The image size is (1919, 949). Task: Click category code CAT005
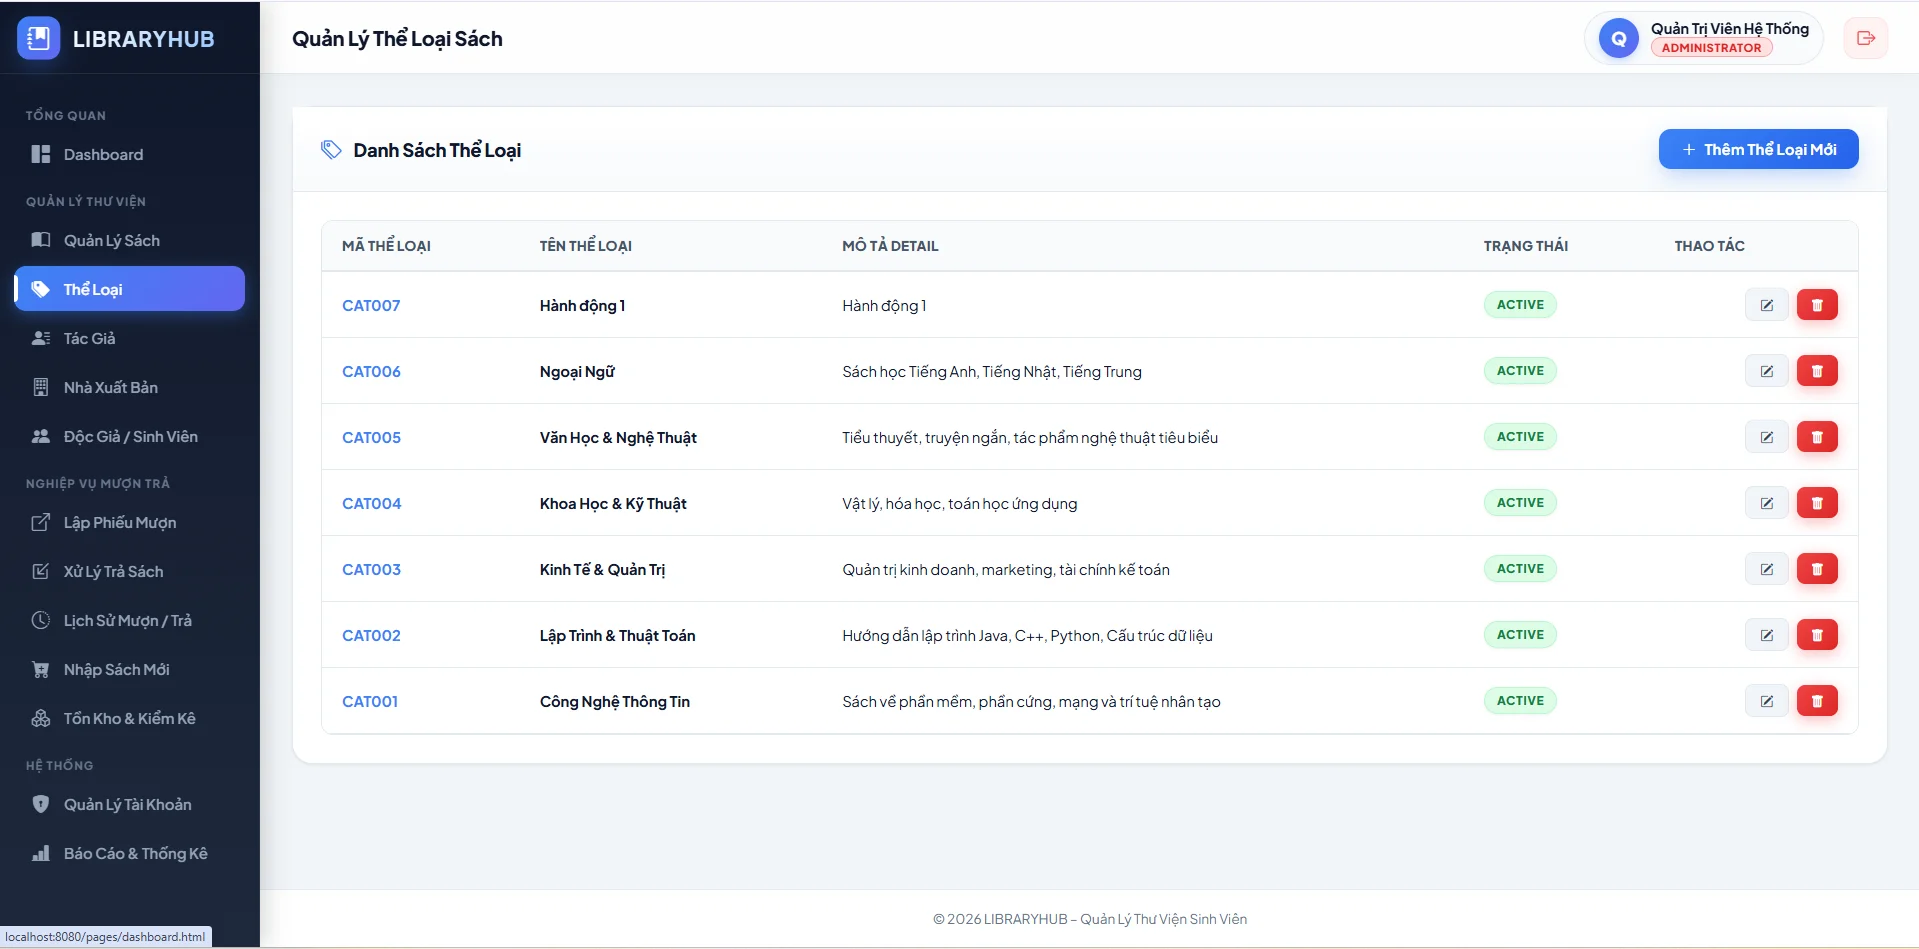click(371, 437)
